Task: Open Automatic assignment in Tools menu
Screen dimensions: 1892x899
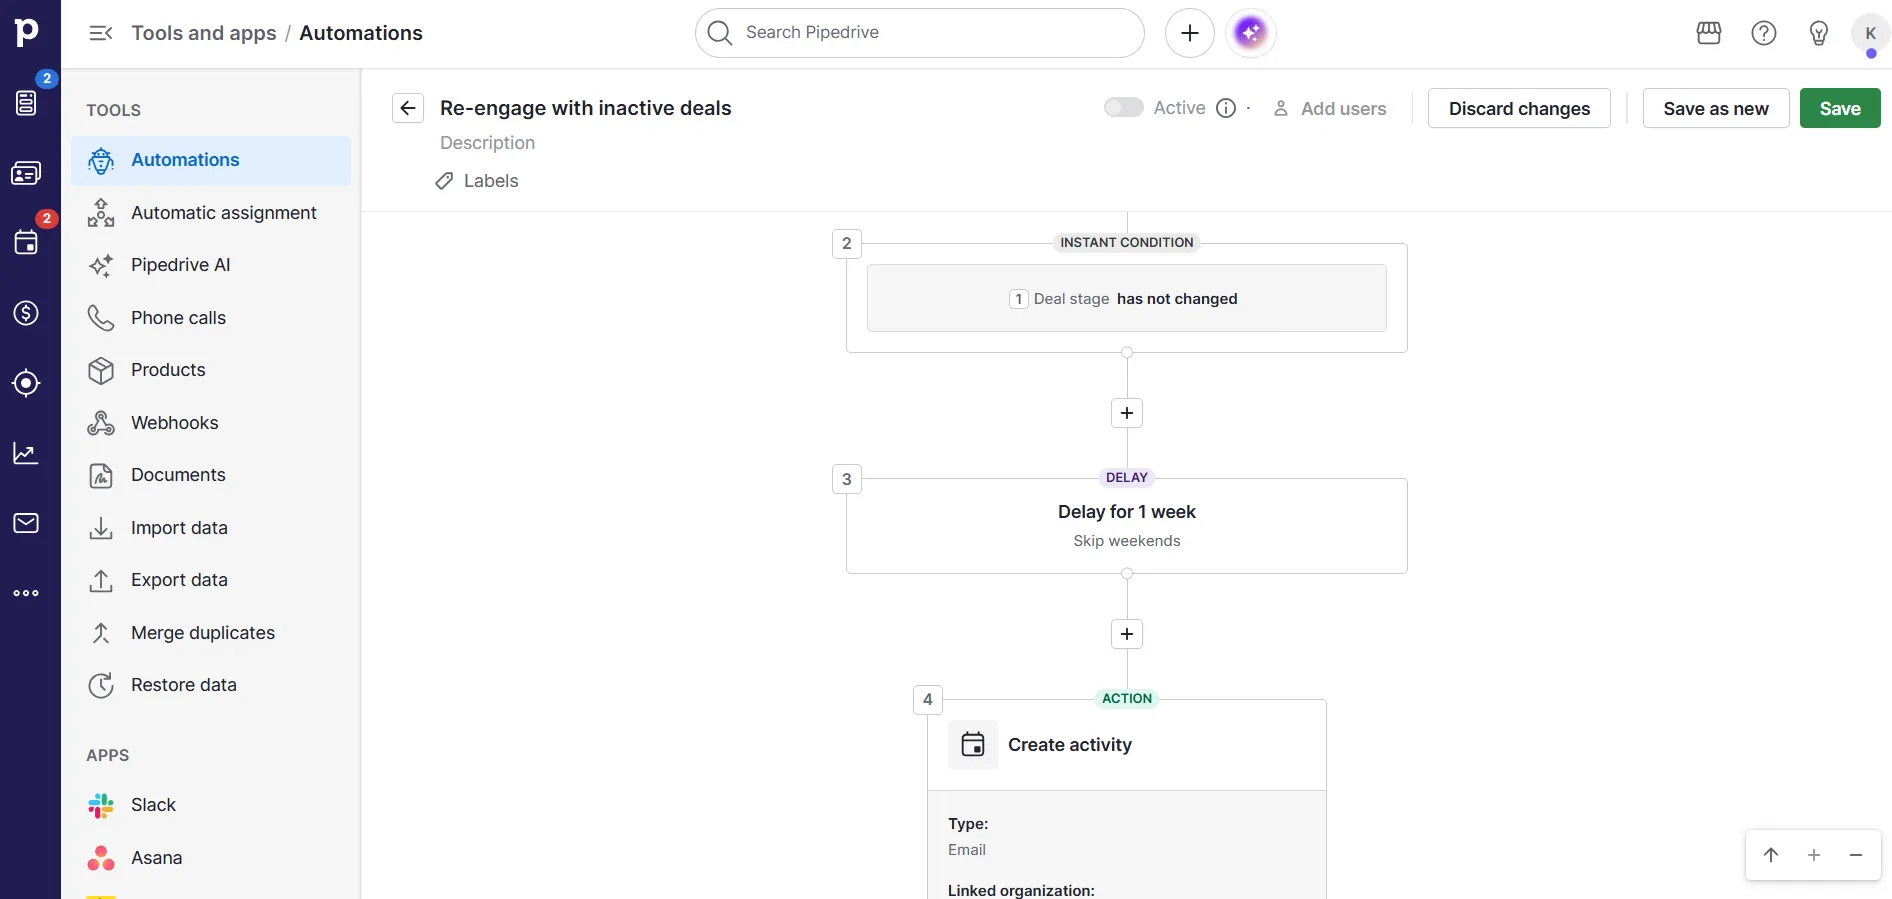Action: point(211,213)
